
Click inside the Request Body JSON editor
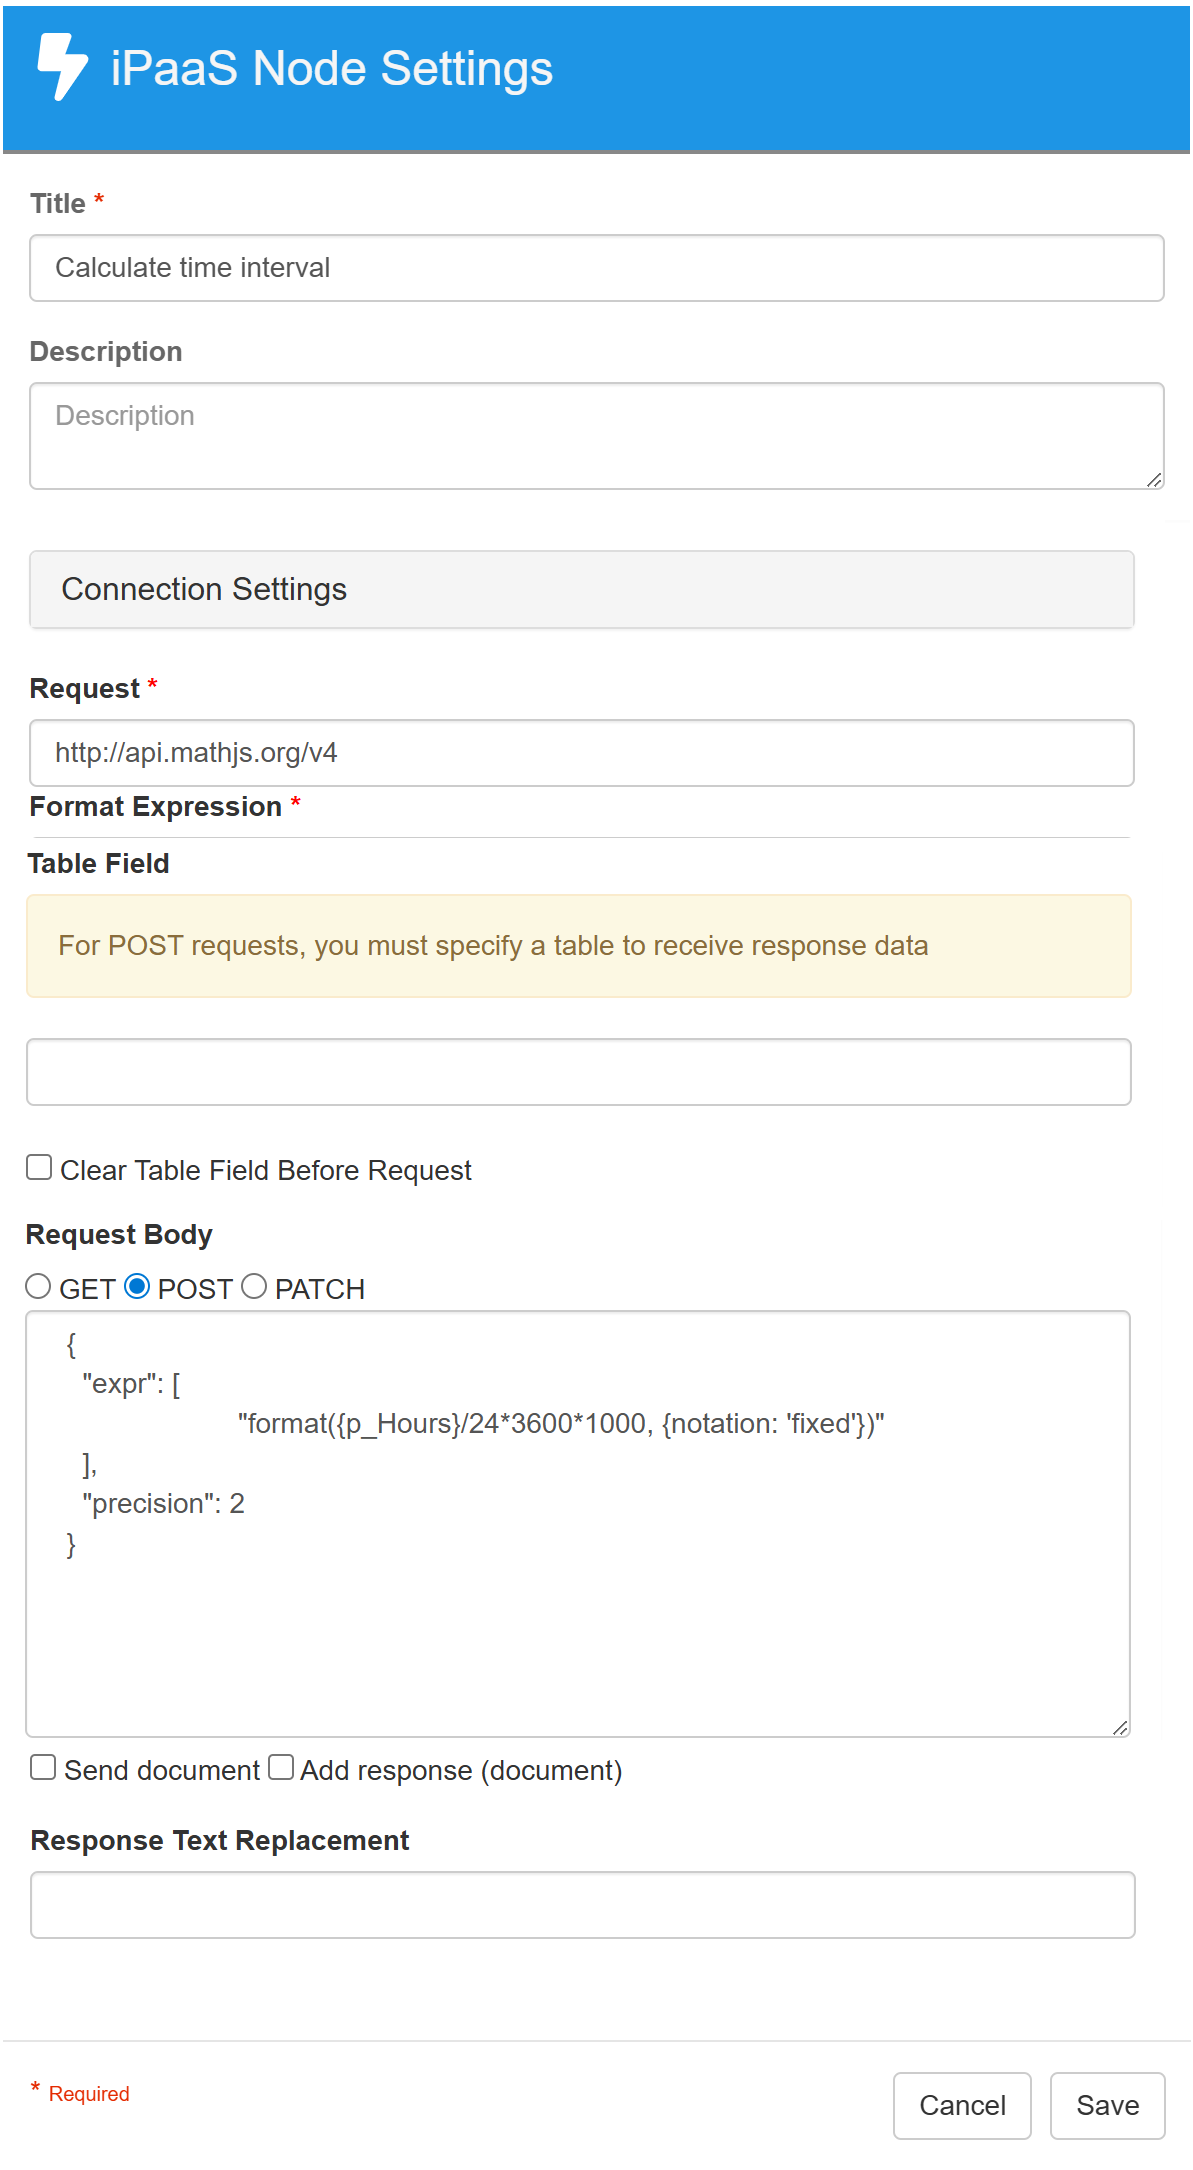pyautogui.click(x=578, y=1600)
